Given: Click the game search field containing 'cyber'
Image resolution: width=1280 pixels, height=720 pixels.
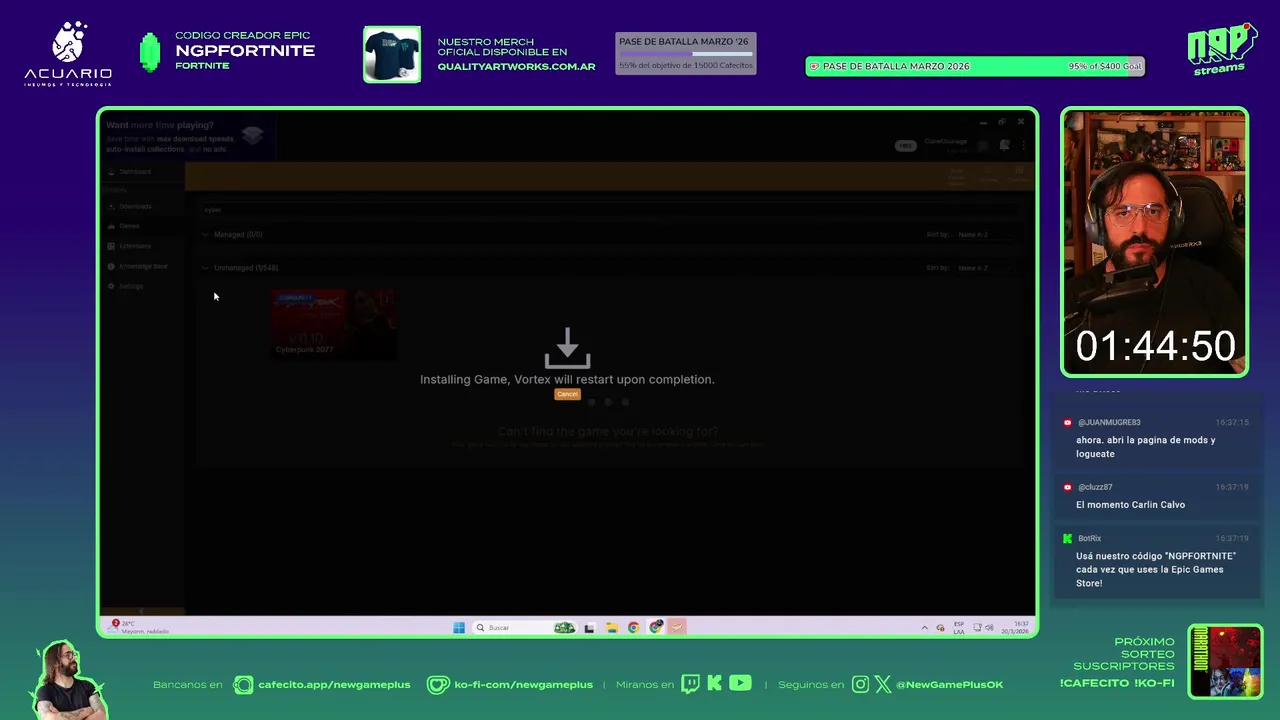Looking at the screenshot, I should coord(610,210).
